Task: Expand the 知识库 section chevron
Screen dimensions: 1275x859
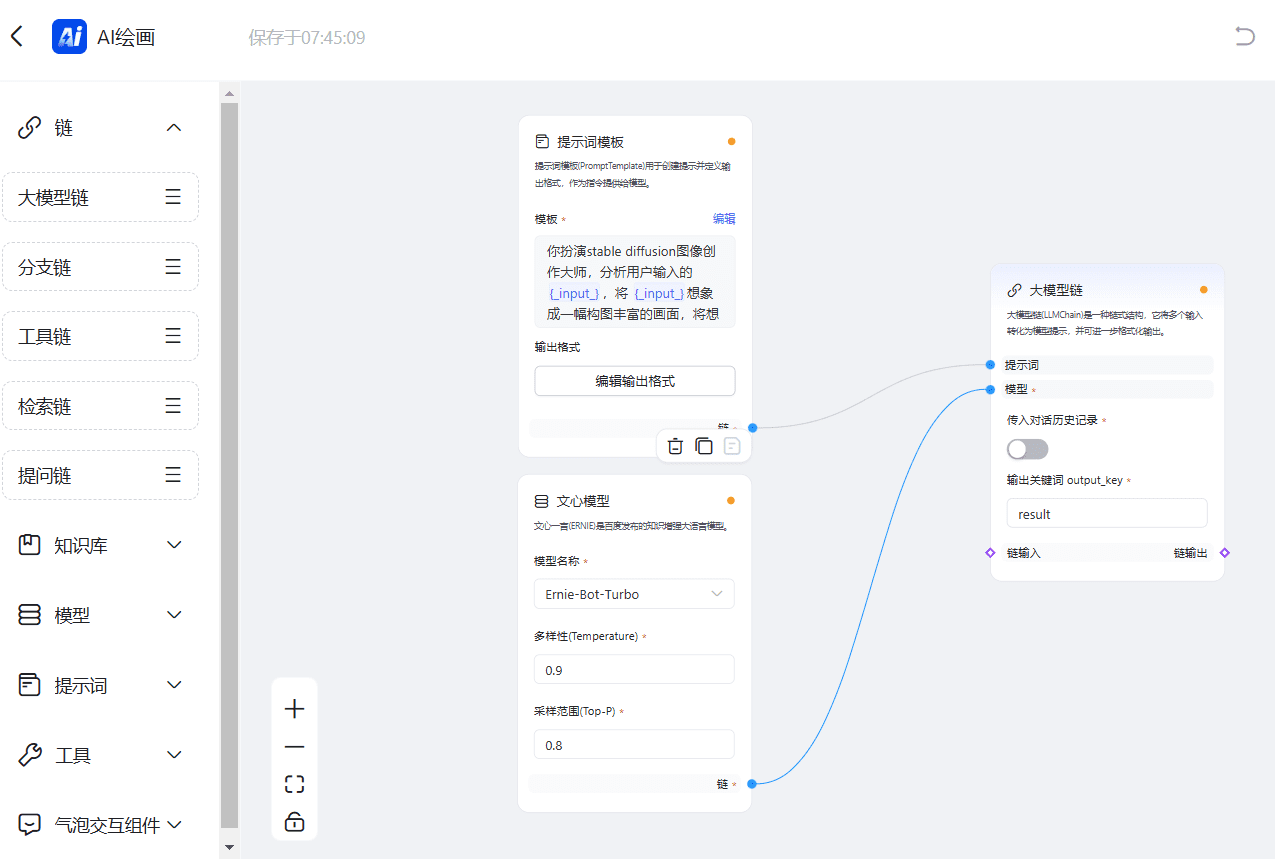Action: (x=174, y=545)
